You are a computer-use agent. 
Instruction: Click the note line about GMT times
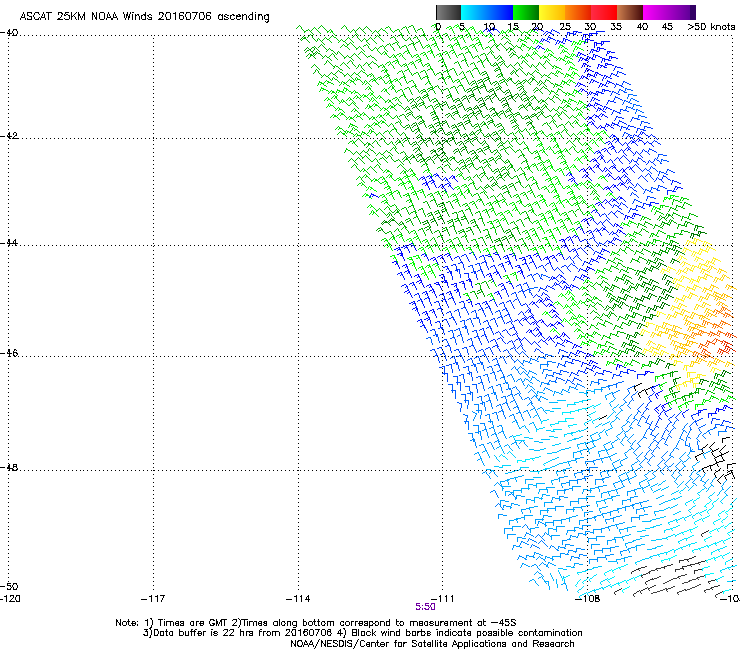point(316,623)
